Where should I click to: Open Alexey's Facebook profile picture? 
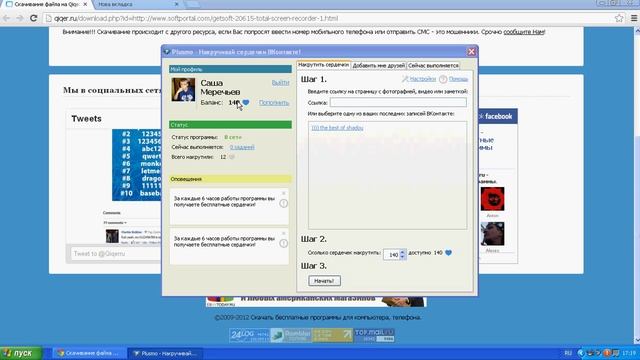(492, 234)
